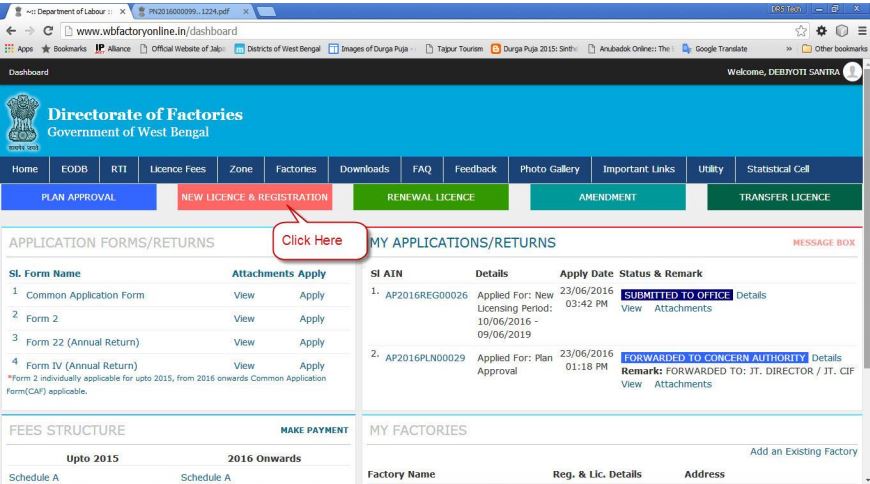Go to the Home menu item
Screen dimensions: 870x484
pos(25,169)
